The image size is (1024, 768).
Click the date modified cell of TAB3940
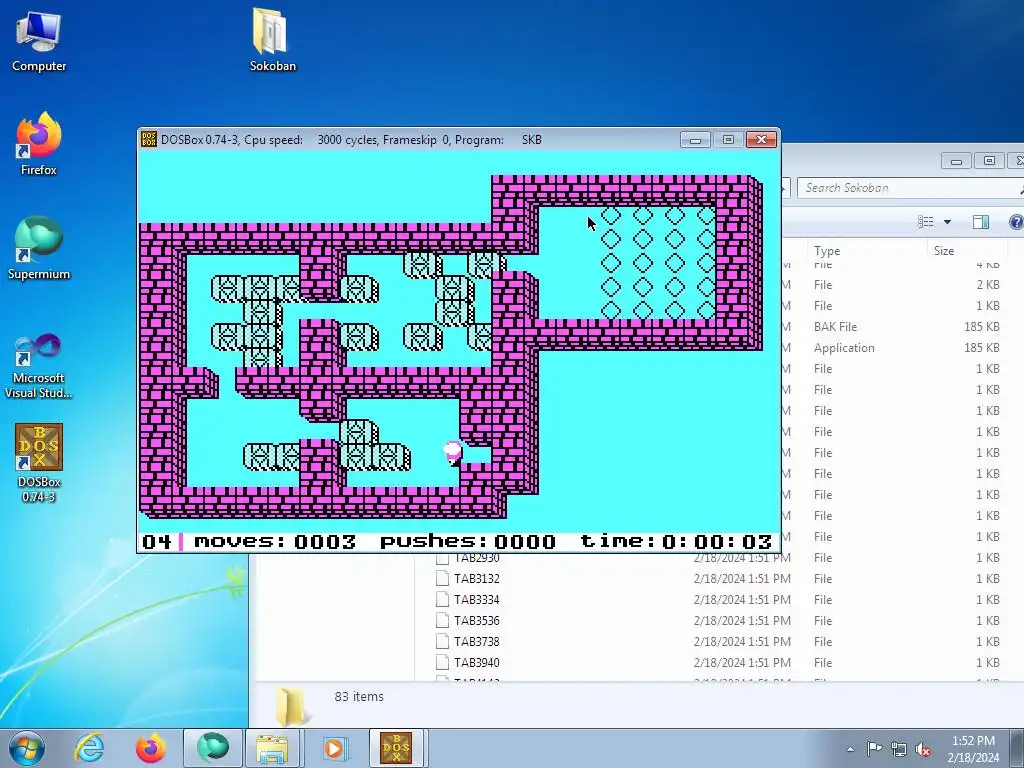coord(742,662)
